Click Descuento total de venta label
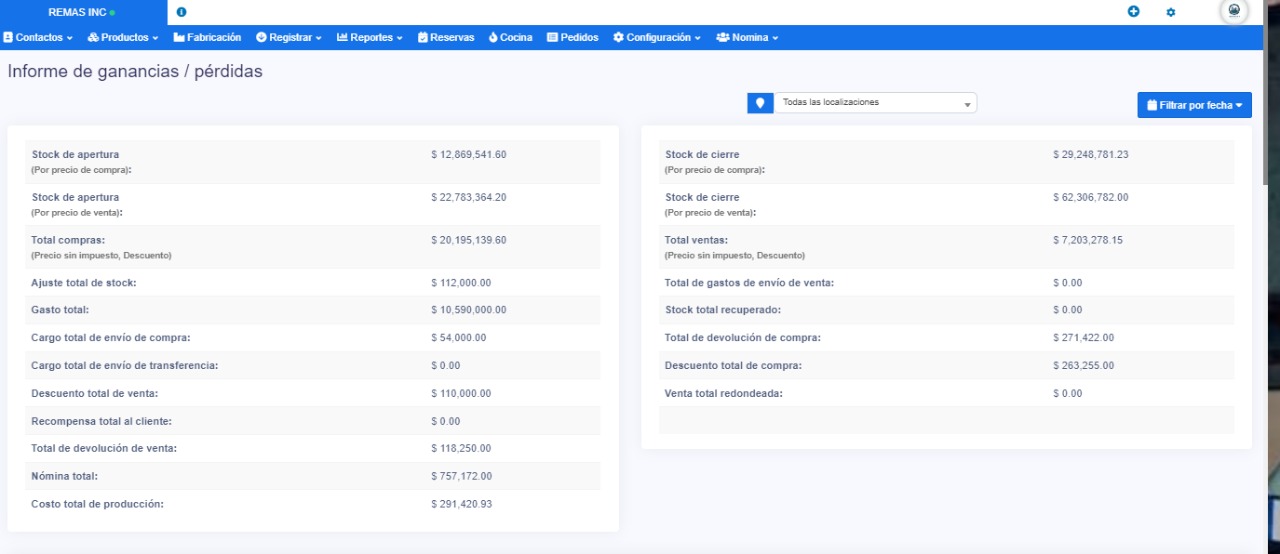Viewport: 1280px width, 554px height. click(95, 394)
